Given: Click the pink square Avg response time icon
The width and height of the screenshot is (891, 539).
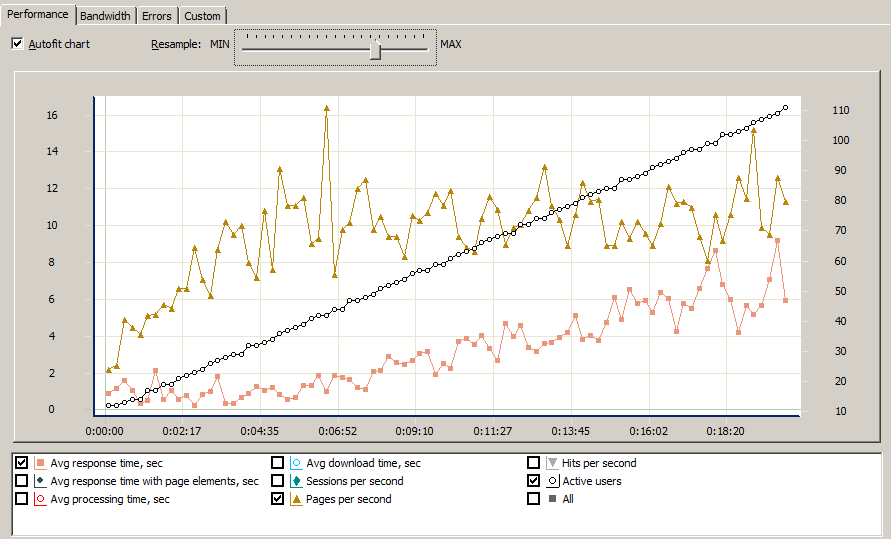Looking at the screenshot, I should (40, 463).
